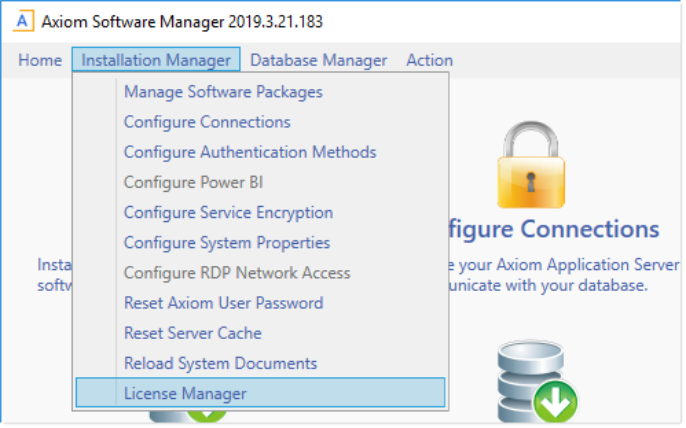
Task: Open Configure Service Encryption
Action: click(228, 213)
